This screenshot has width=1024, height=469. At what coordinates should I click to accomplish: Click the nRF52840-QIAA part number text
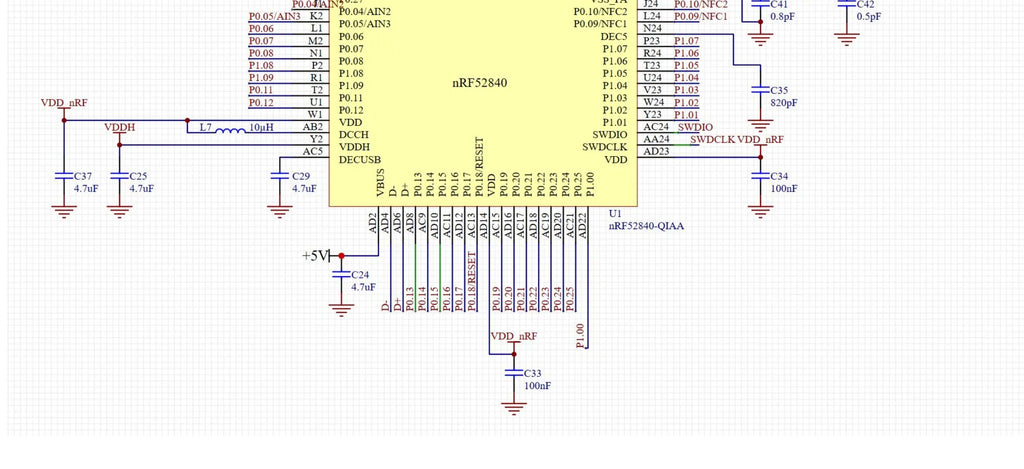(647, 226)
